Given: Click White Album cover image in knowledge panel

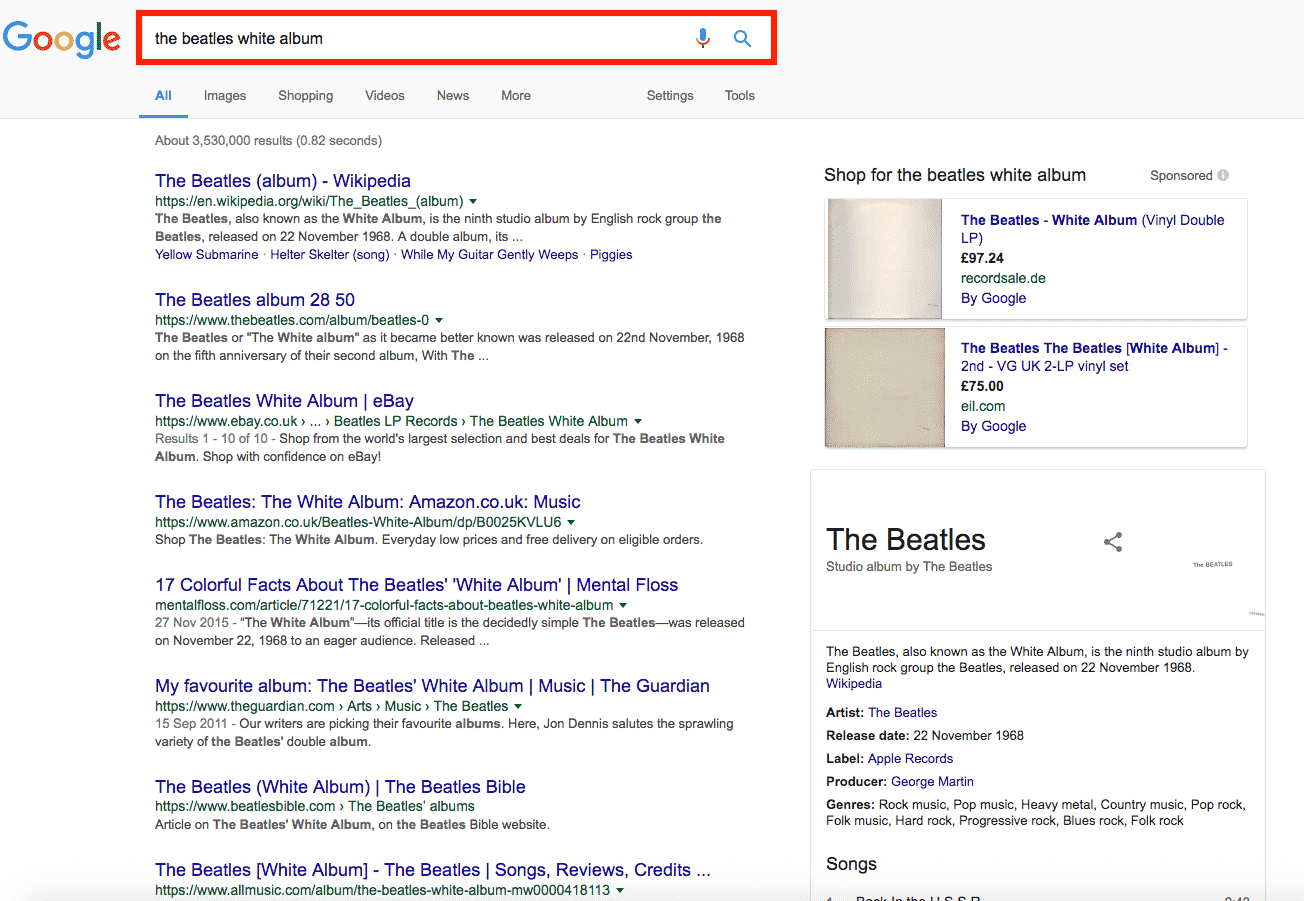Looking at the screenshot, I should pyautogui.click(x=1212, y=565).
